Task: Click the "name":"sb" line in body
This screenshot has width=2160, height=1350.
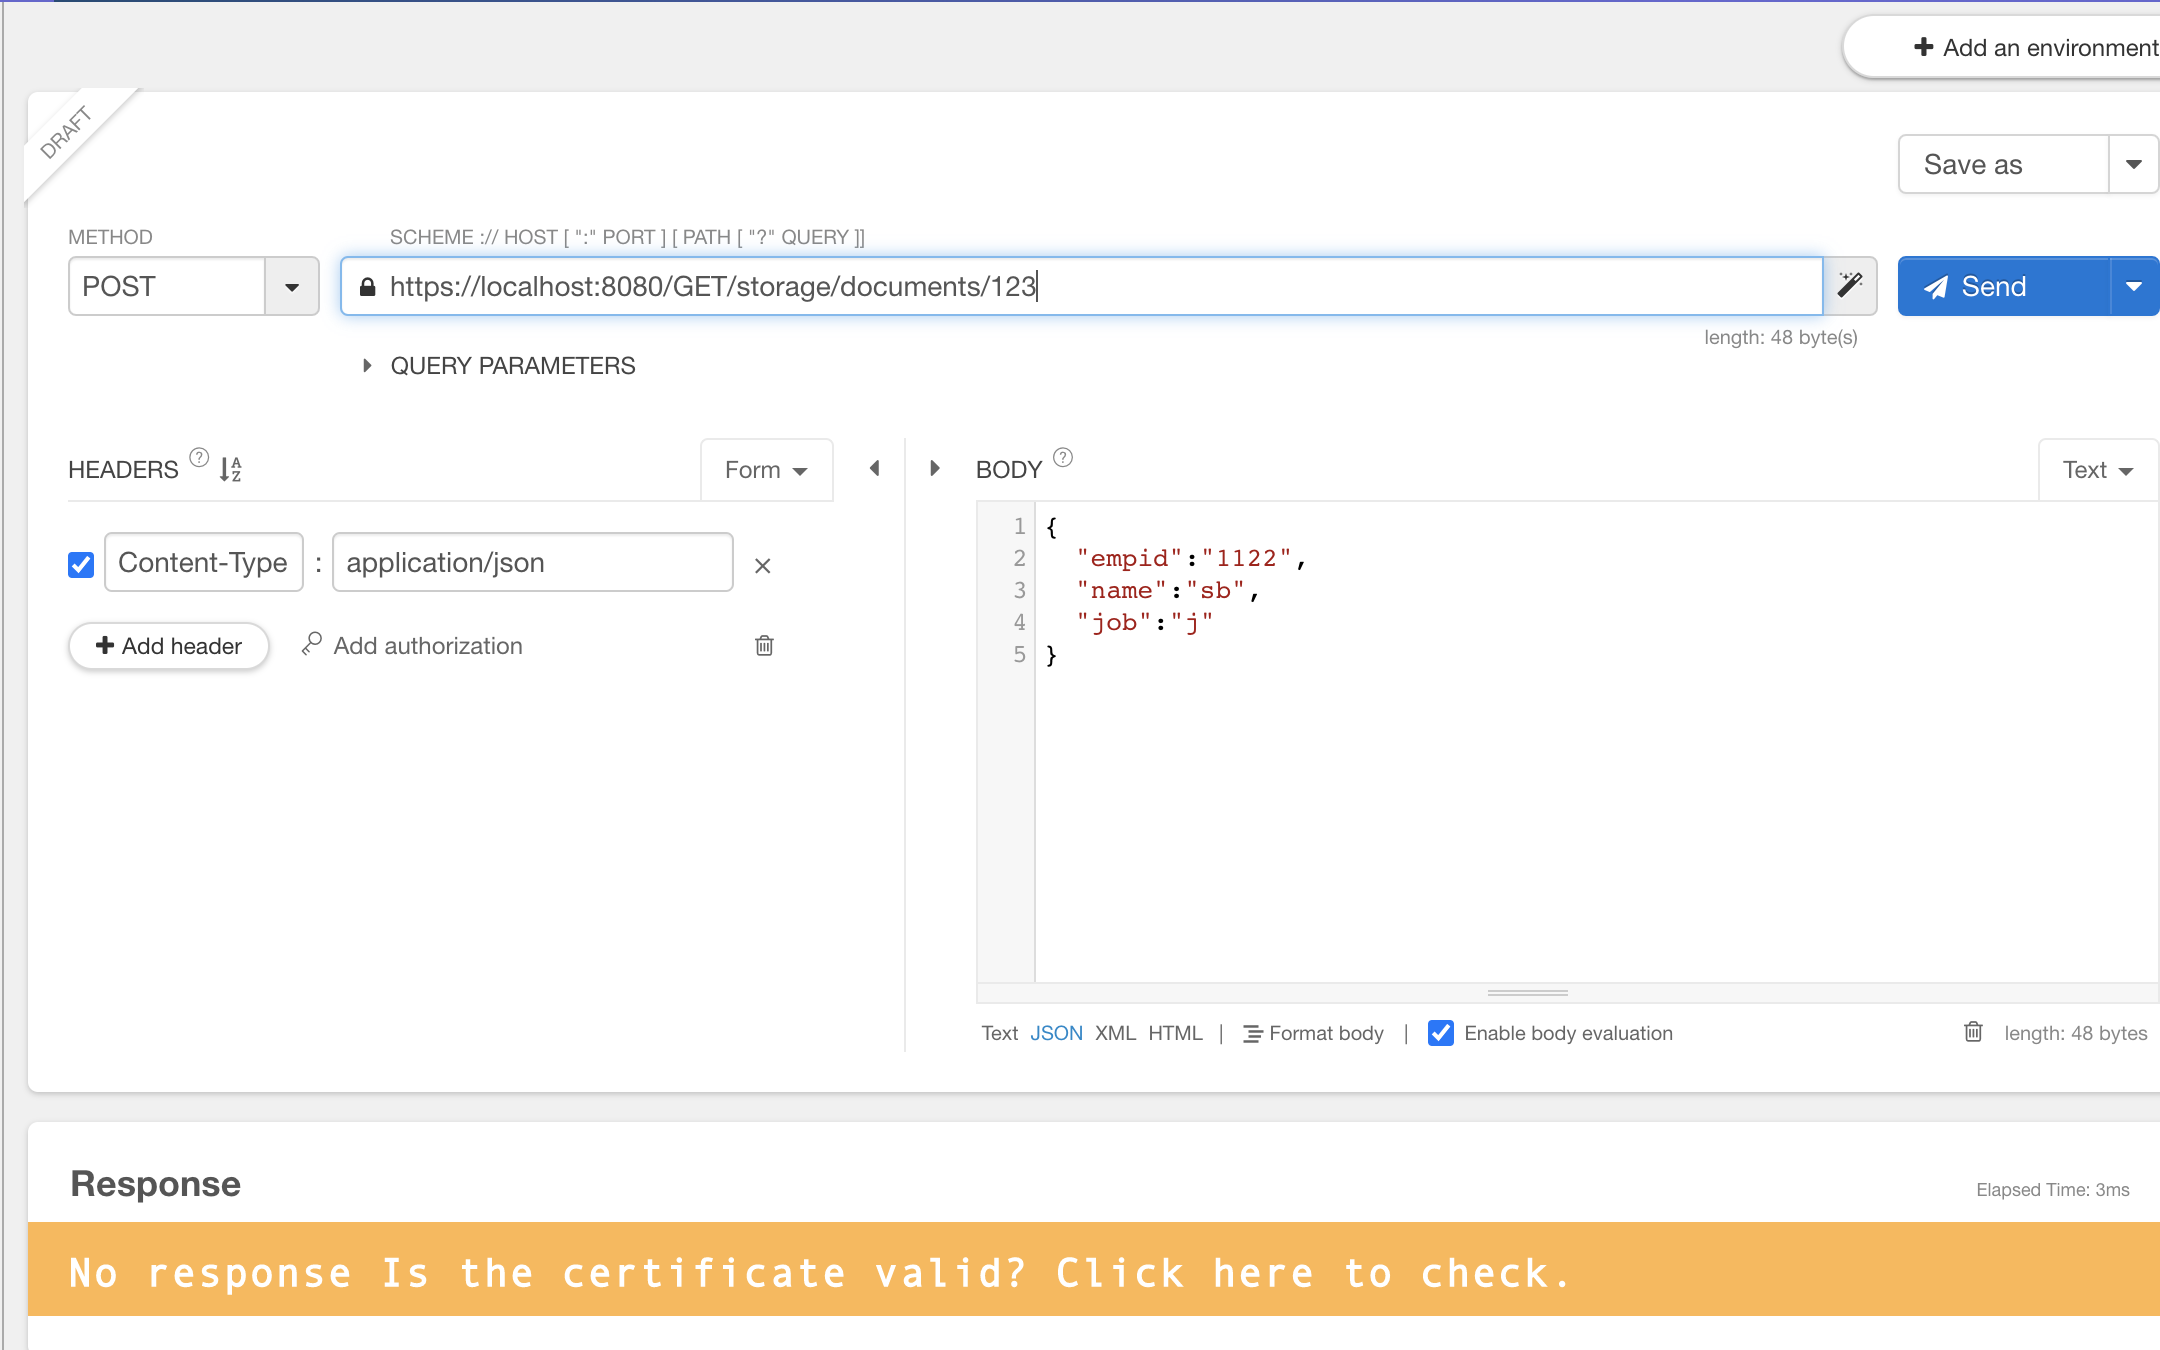Action: click(x=1167, y=590)
